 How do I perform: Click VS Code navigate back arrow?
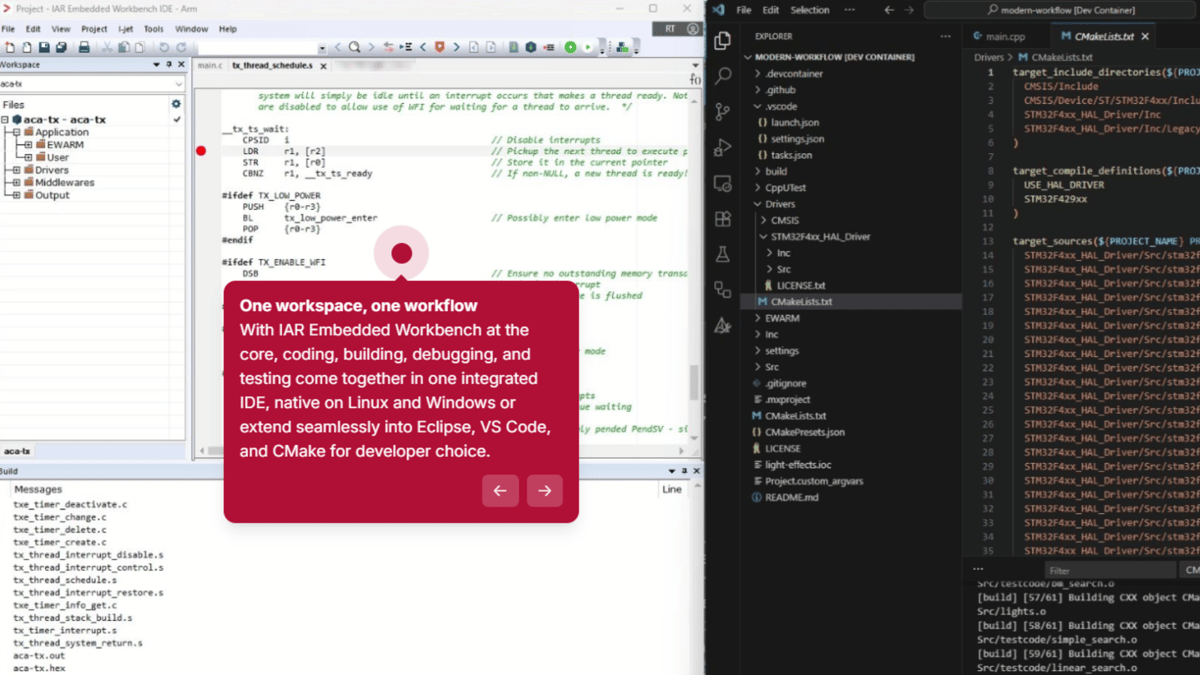[x=889, y=10]
